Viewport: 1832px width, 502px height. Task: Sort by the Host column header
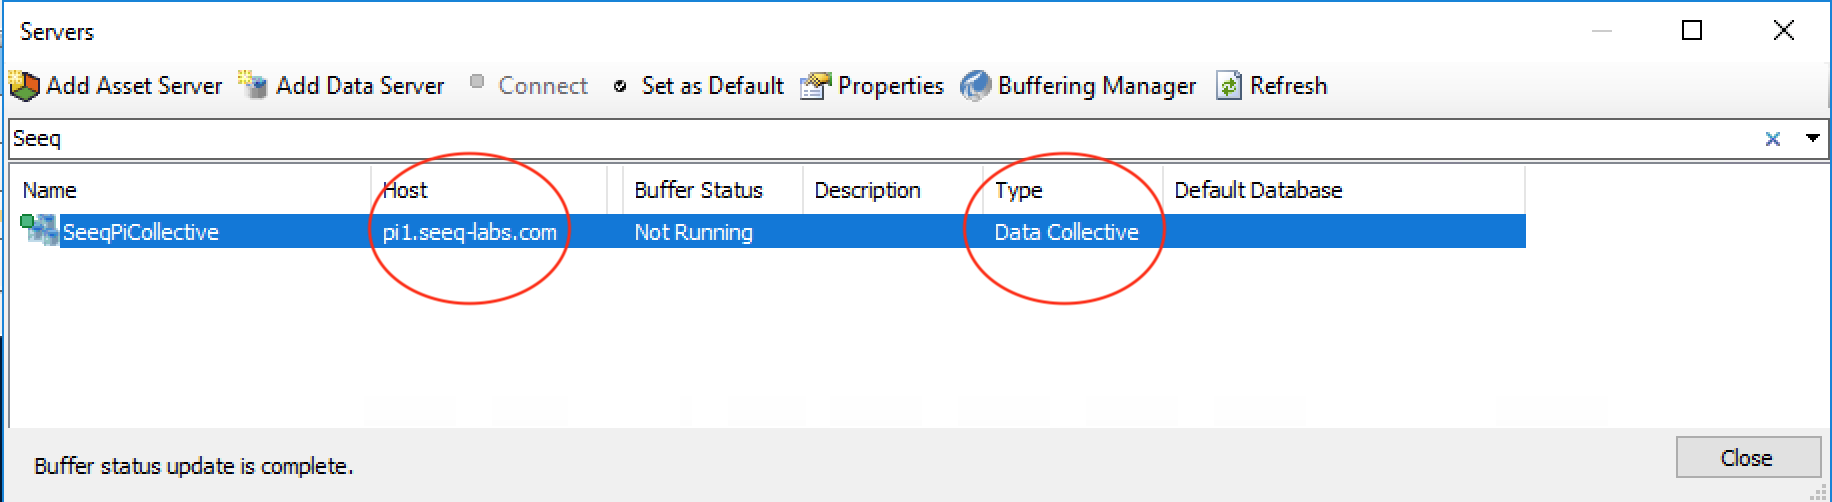[405, 190]
